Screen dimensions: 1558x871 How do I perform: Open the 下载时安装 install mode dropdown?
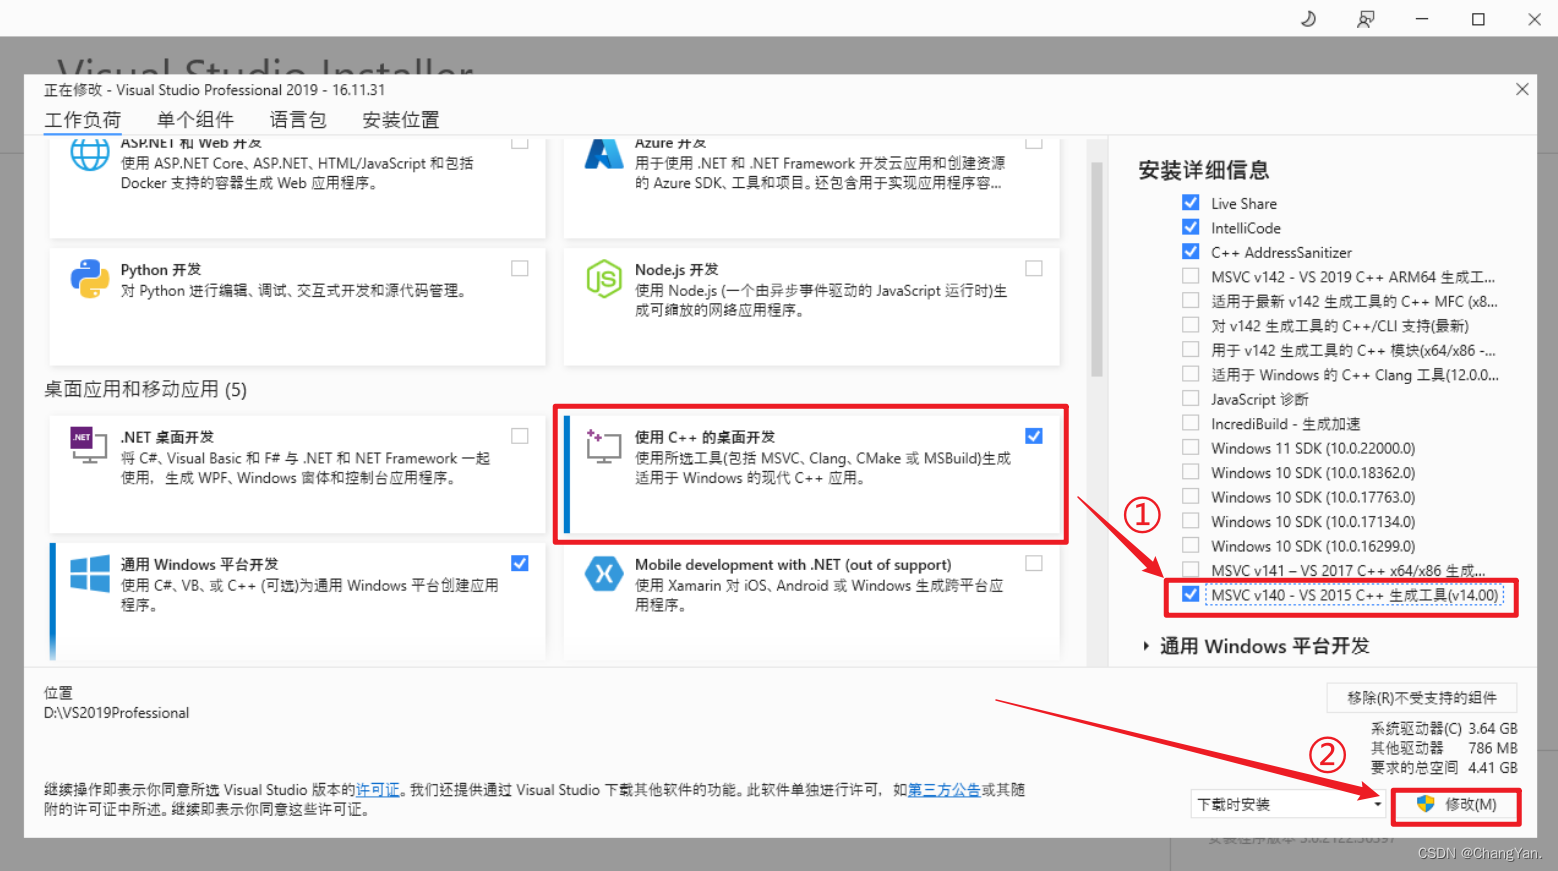1289,804
